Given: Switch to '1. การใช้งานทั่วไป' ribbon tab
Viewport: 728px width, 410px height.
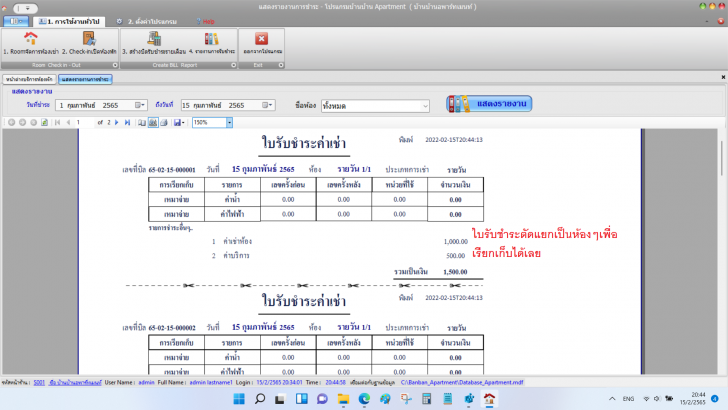Looking at the screenshot, I should click(x=69, y=21).
